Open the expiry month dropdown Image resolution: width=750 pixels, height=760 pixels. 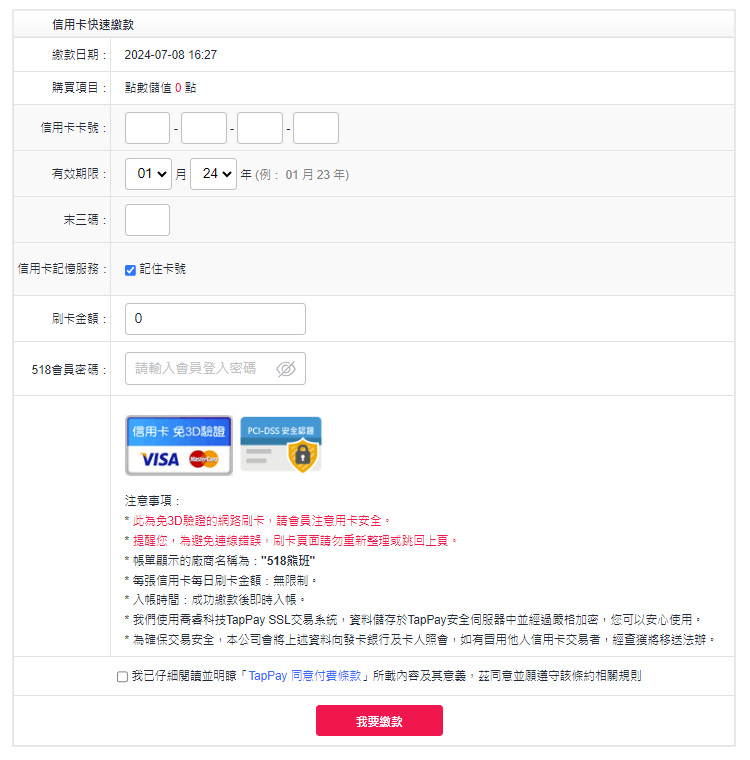[148, 174]
